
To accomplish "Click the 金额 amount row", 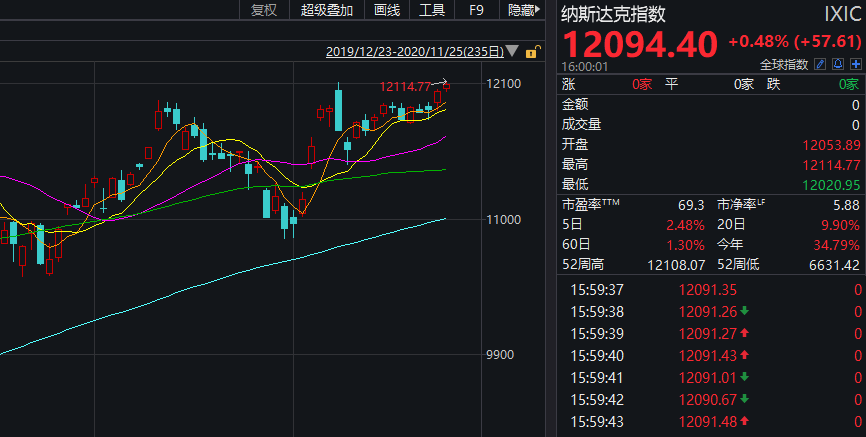I will pyautogui.click(x=711, y=104).
